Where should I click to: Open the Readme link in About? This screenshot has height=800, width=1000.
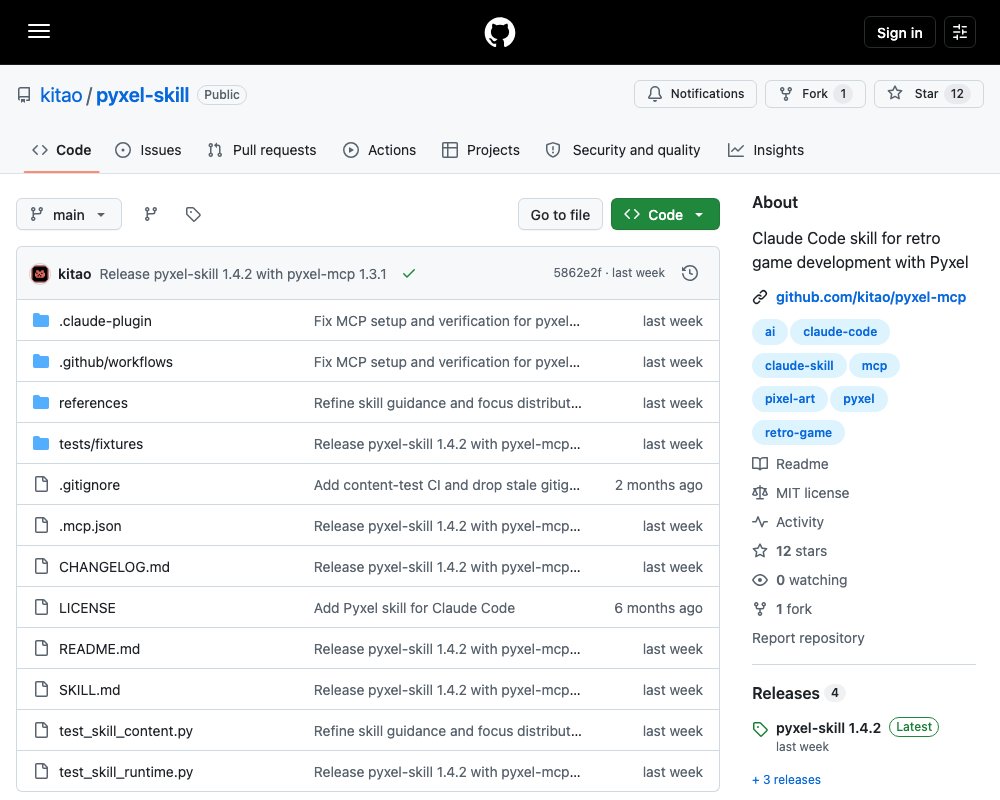790,464
